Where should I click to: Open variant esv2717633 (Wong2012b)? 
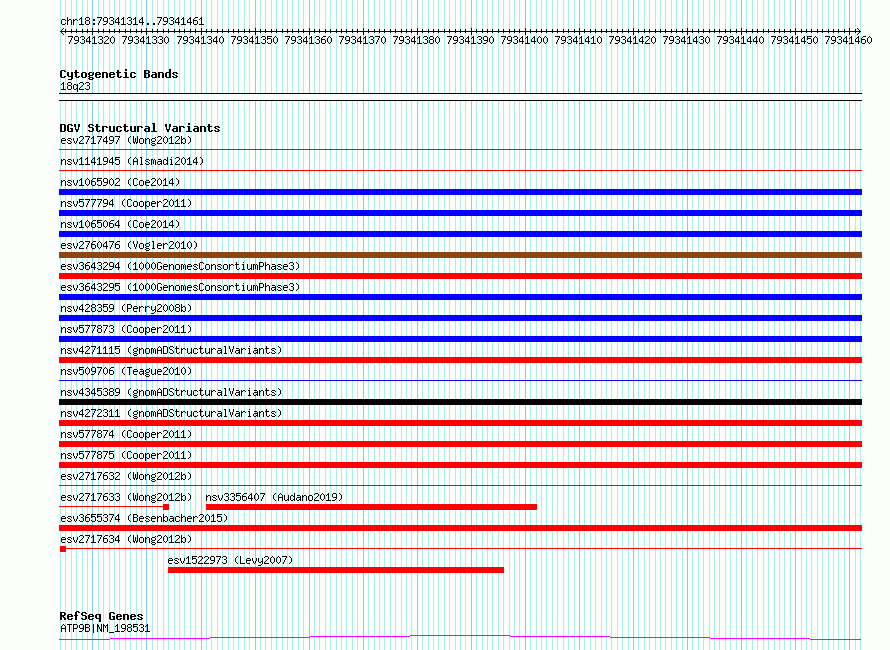[126, 497]
